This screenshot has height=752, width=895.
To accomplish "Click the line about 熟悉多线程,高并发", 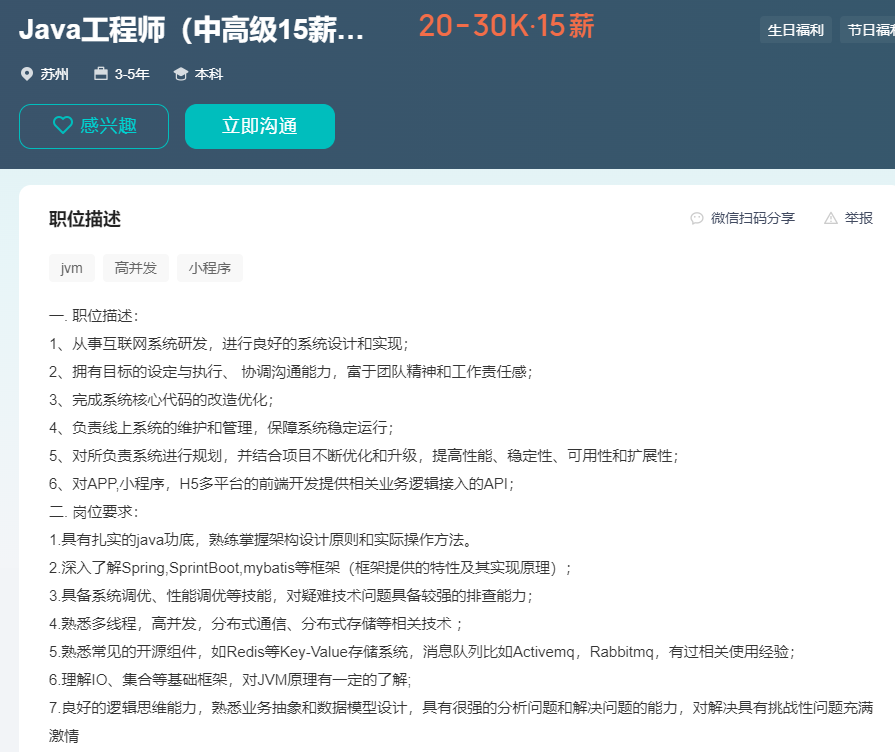I will tap(256, 624).
